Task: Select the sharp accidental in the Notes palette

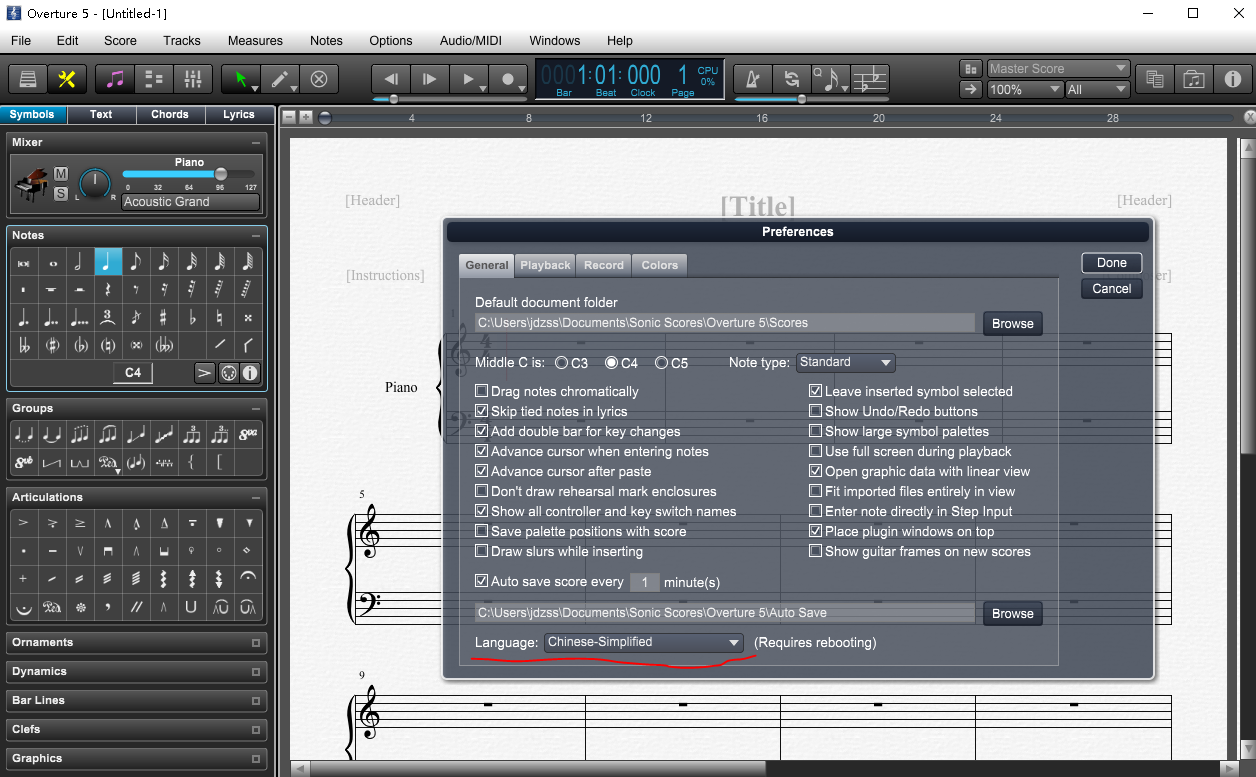Action: tap(163, 318)
